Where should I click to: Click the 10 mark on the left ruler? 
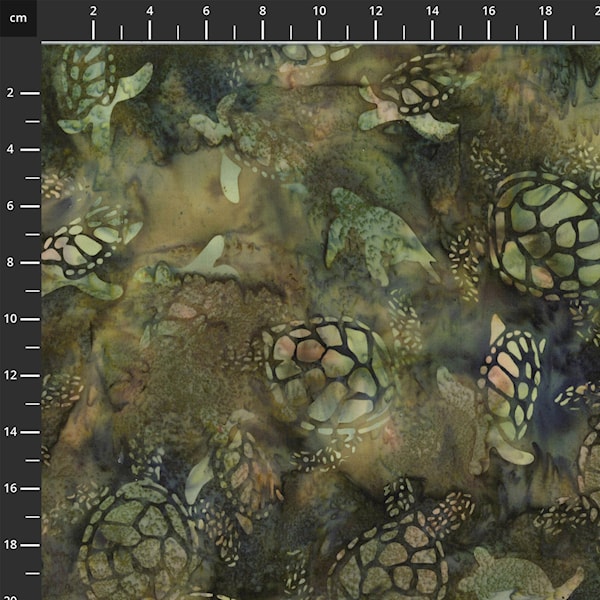click(10, 318)
